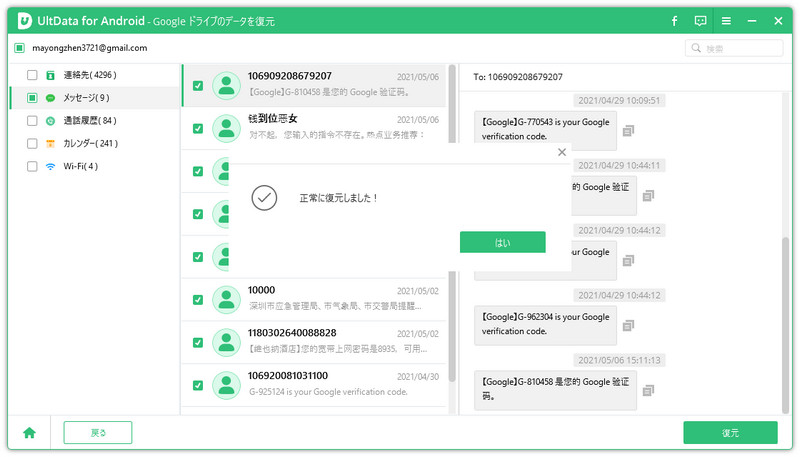This screenshot has width=800, height=457.
Task: Click the Wi-Fi icon in sidebar
Action: point(51,166)
